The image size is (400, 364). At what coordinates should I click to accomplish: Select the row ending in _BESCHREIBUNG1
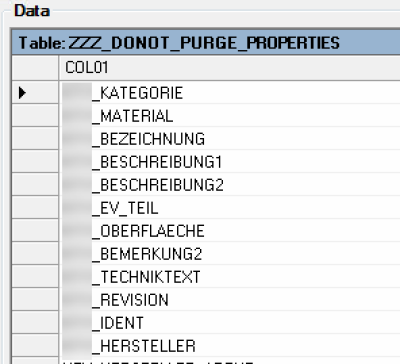pyautogui.click(x=230, y=161)
